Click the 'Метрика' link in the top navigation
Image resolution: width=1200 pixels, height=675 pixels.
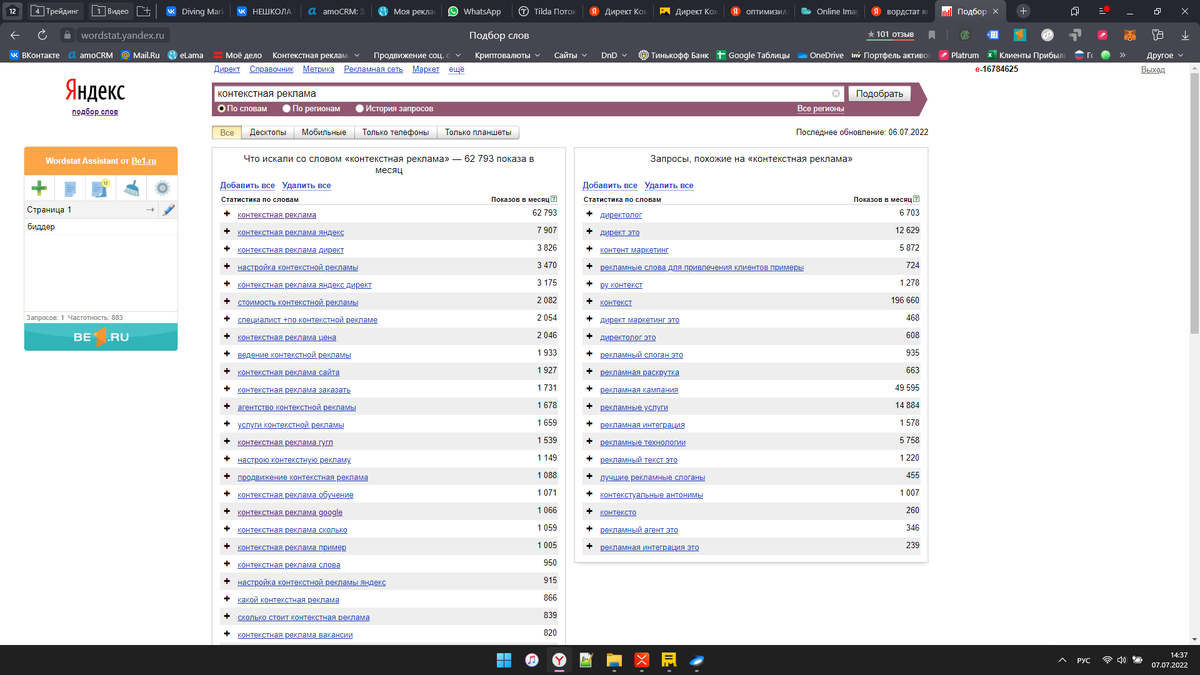coord(318,70)
